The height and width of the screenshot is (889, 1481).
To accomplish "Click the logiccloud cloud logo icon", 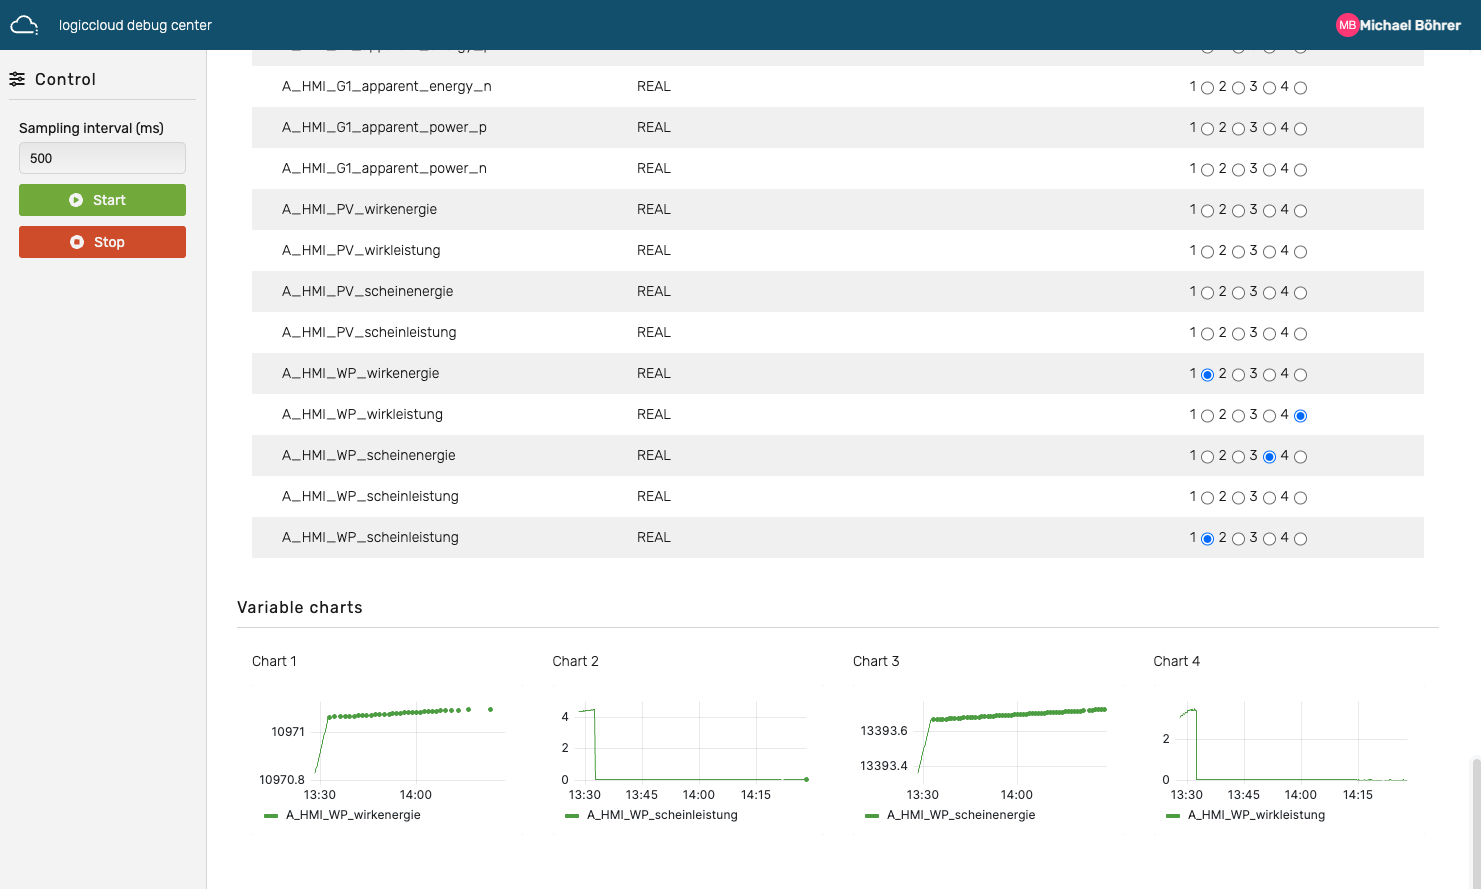I will [x=24, y=25].
